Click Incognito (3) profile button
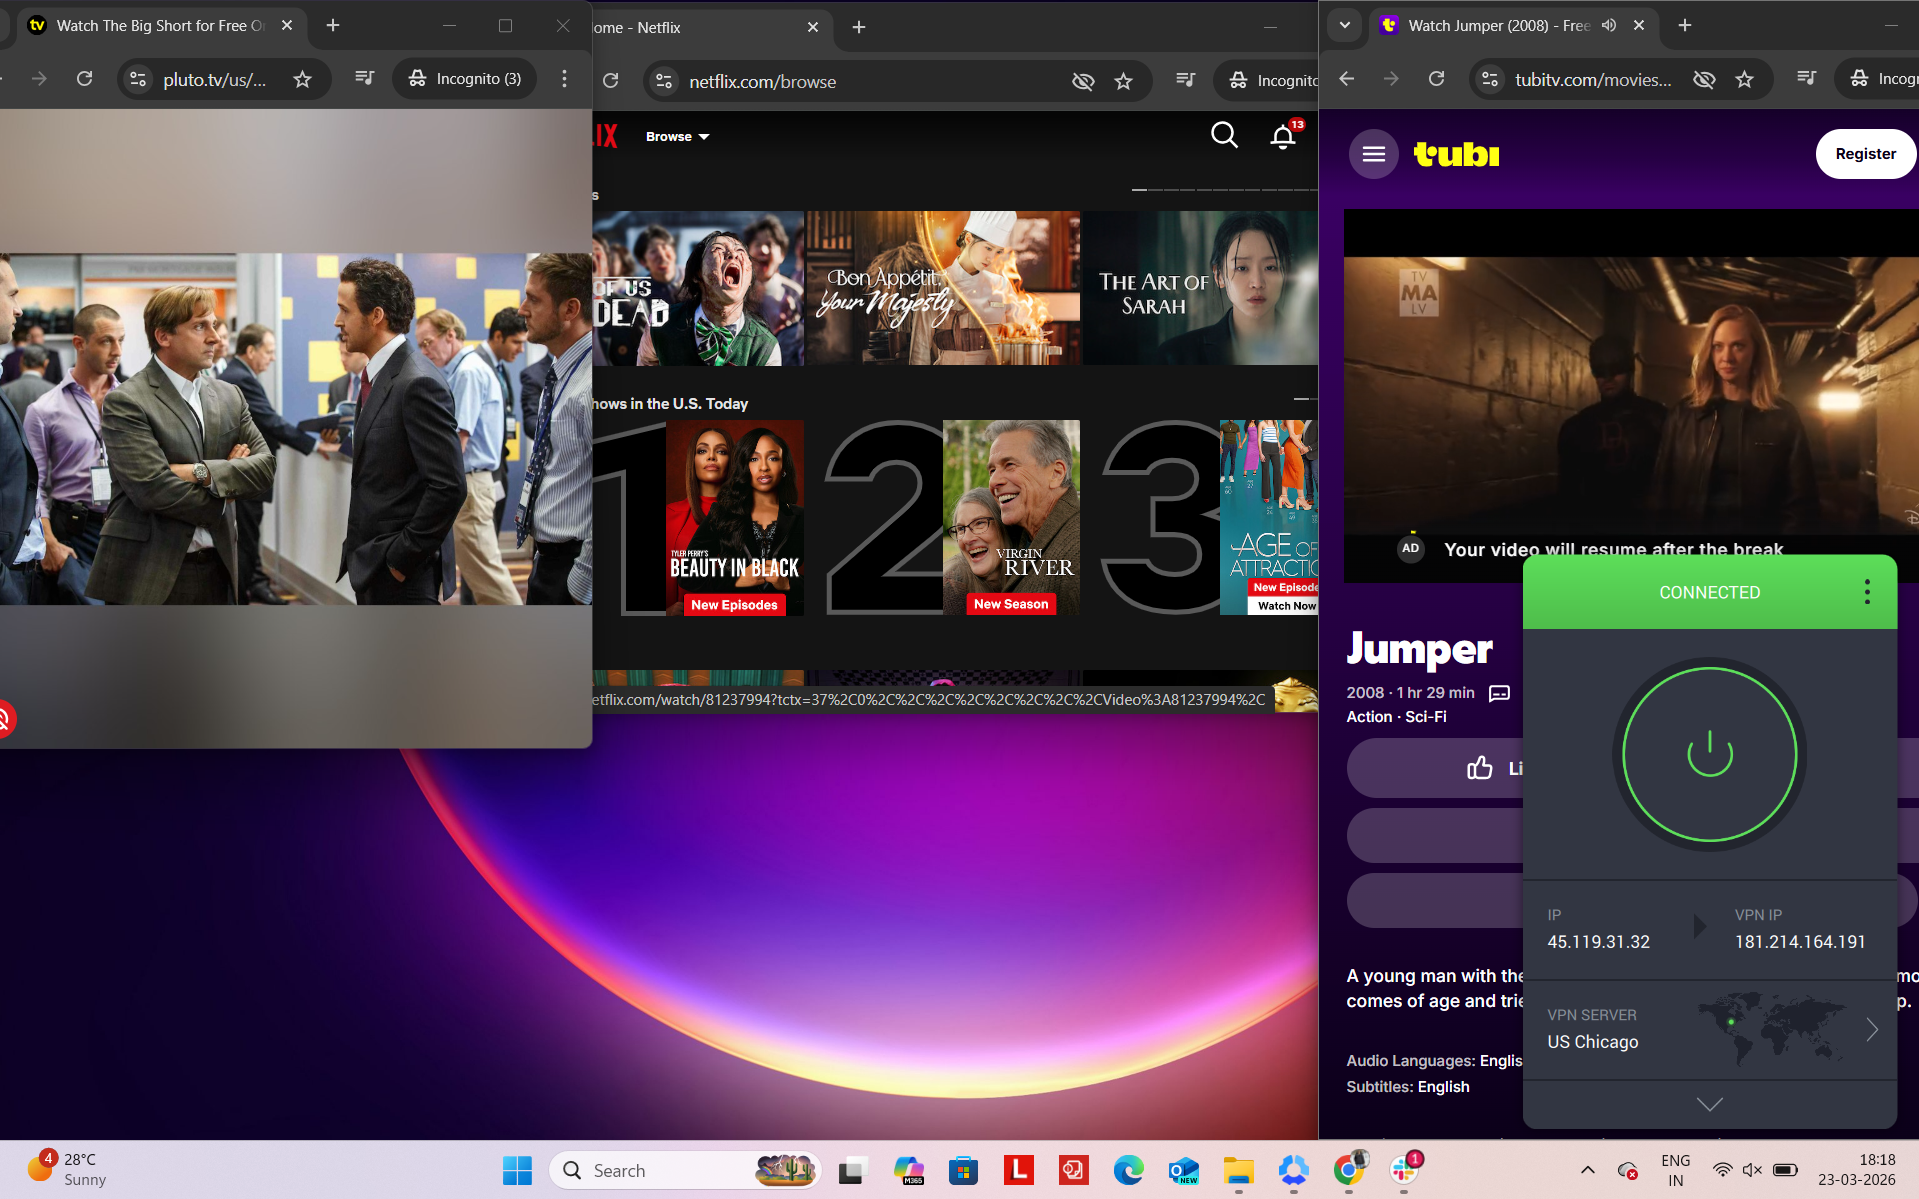The height and width of the screenshot is (1199, 1919). [466, 78]
